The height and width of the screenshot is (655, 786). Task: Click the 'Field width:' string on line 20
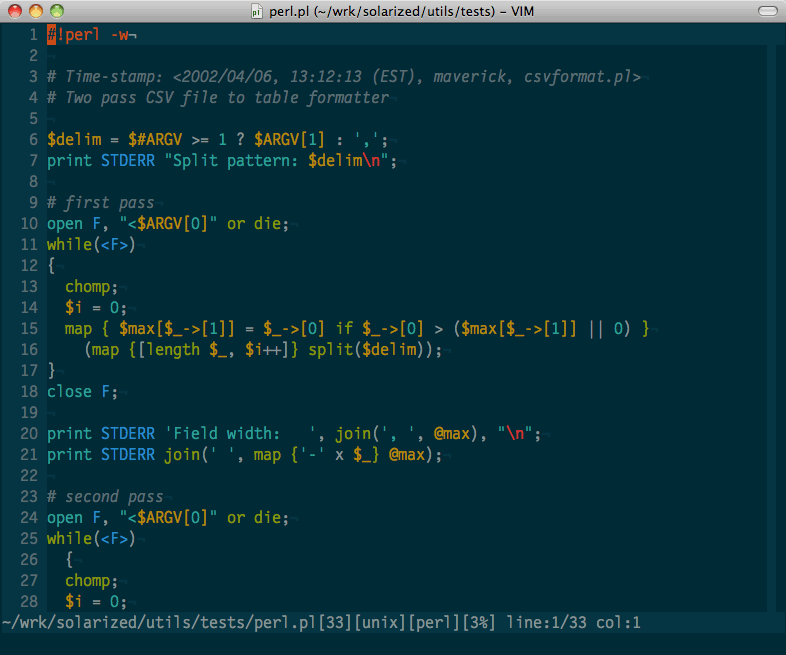[240, 434]
